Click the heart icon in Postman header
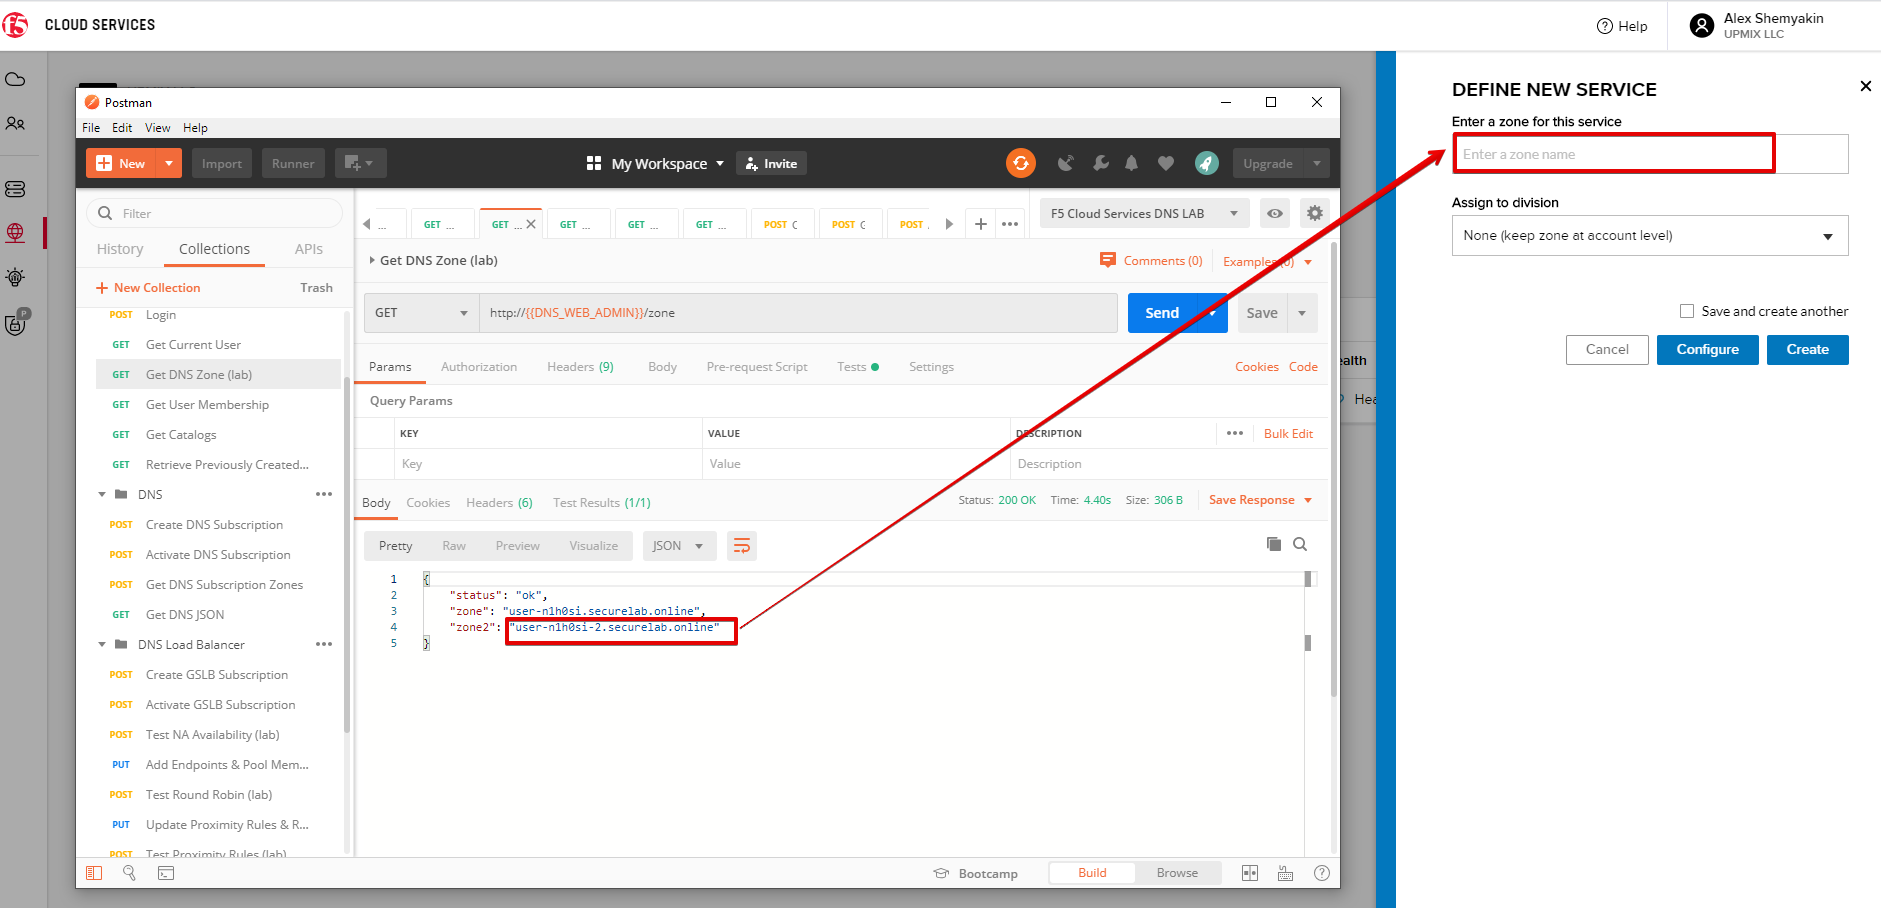This screenshot has width=1881, height=908. click(x=1166, y=163)
